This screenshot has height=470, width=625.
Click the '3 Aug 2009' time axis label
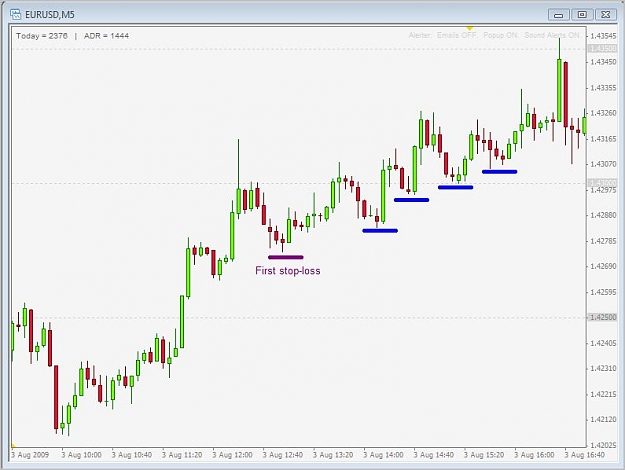pos(30,455)
